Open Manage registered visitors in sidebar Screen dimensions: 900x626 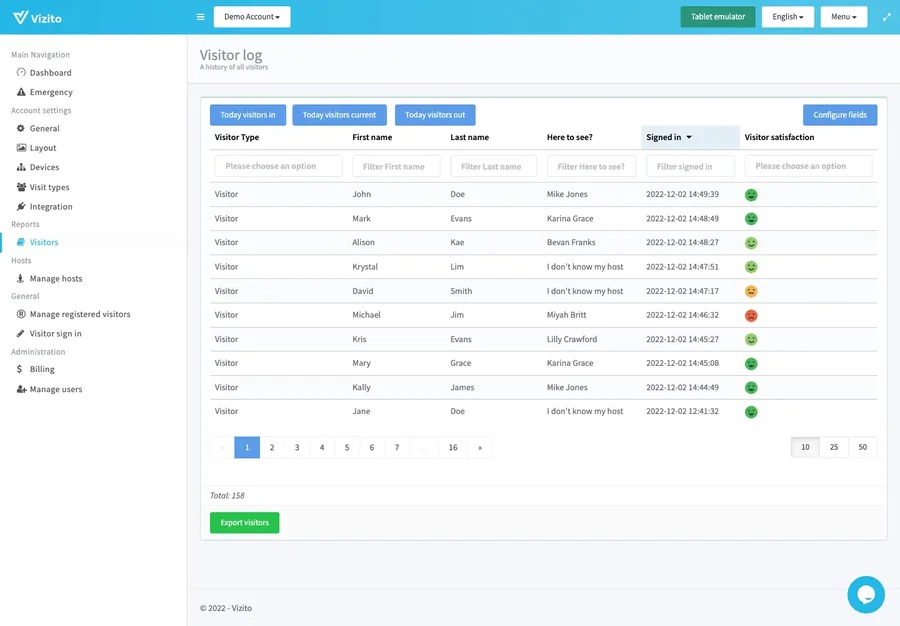point(79,314)
